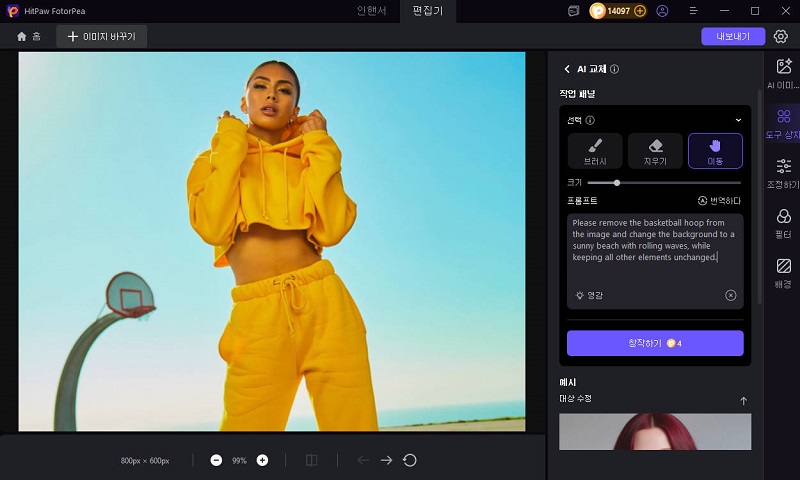Open the Adjust (조정하기) sliders panel
Image resolution: width=800 pixels, height=480 pixels.
coord(783,172)
